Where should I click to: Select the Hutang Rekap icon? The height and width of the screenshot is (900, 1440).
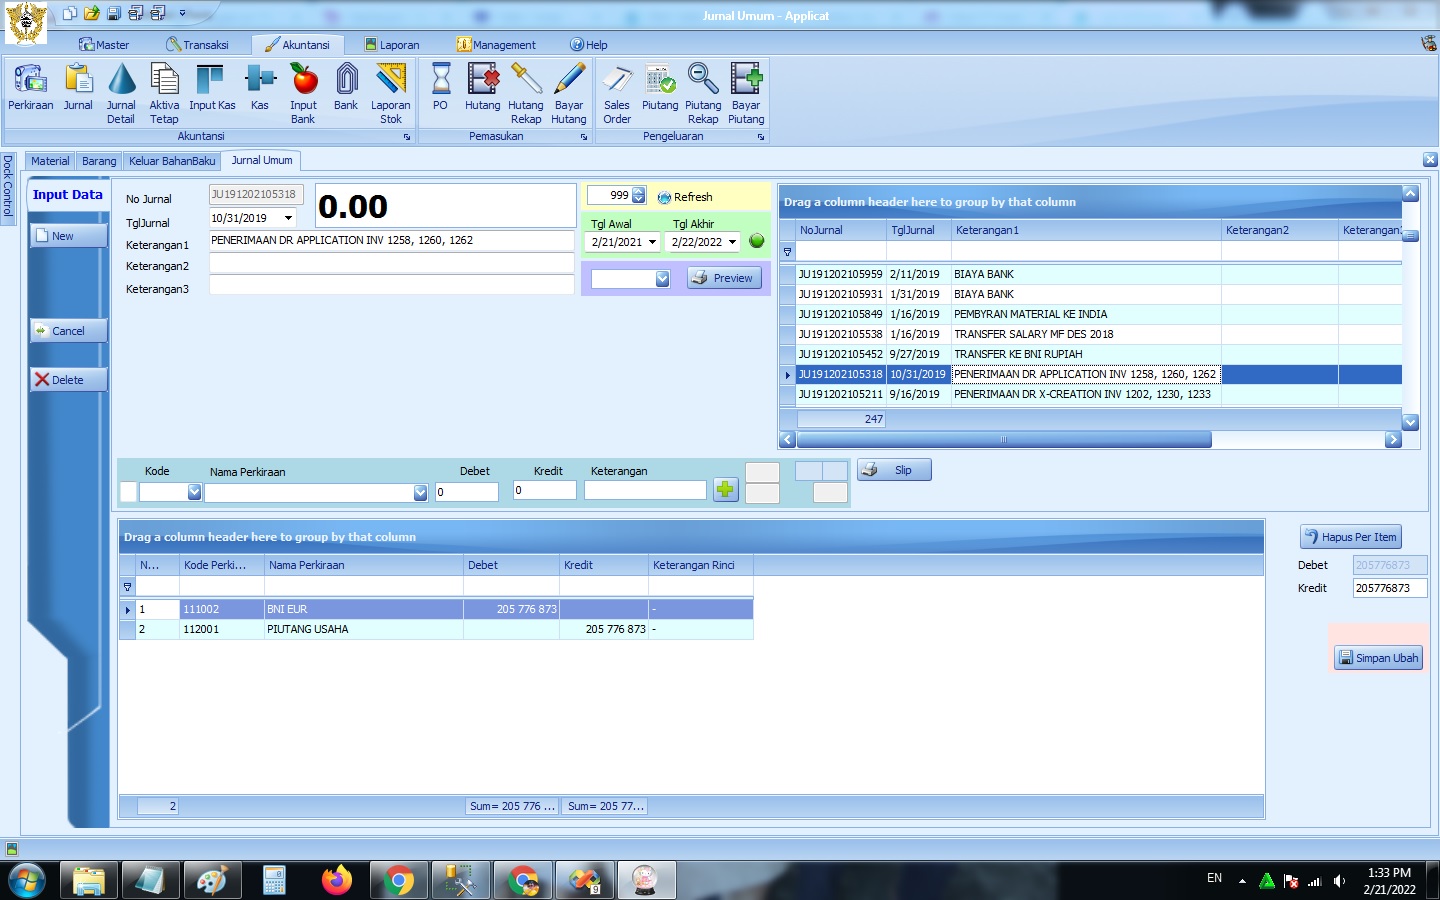coord(525,92)
